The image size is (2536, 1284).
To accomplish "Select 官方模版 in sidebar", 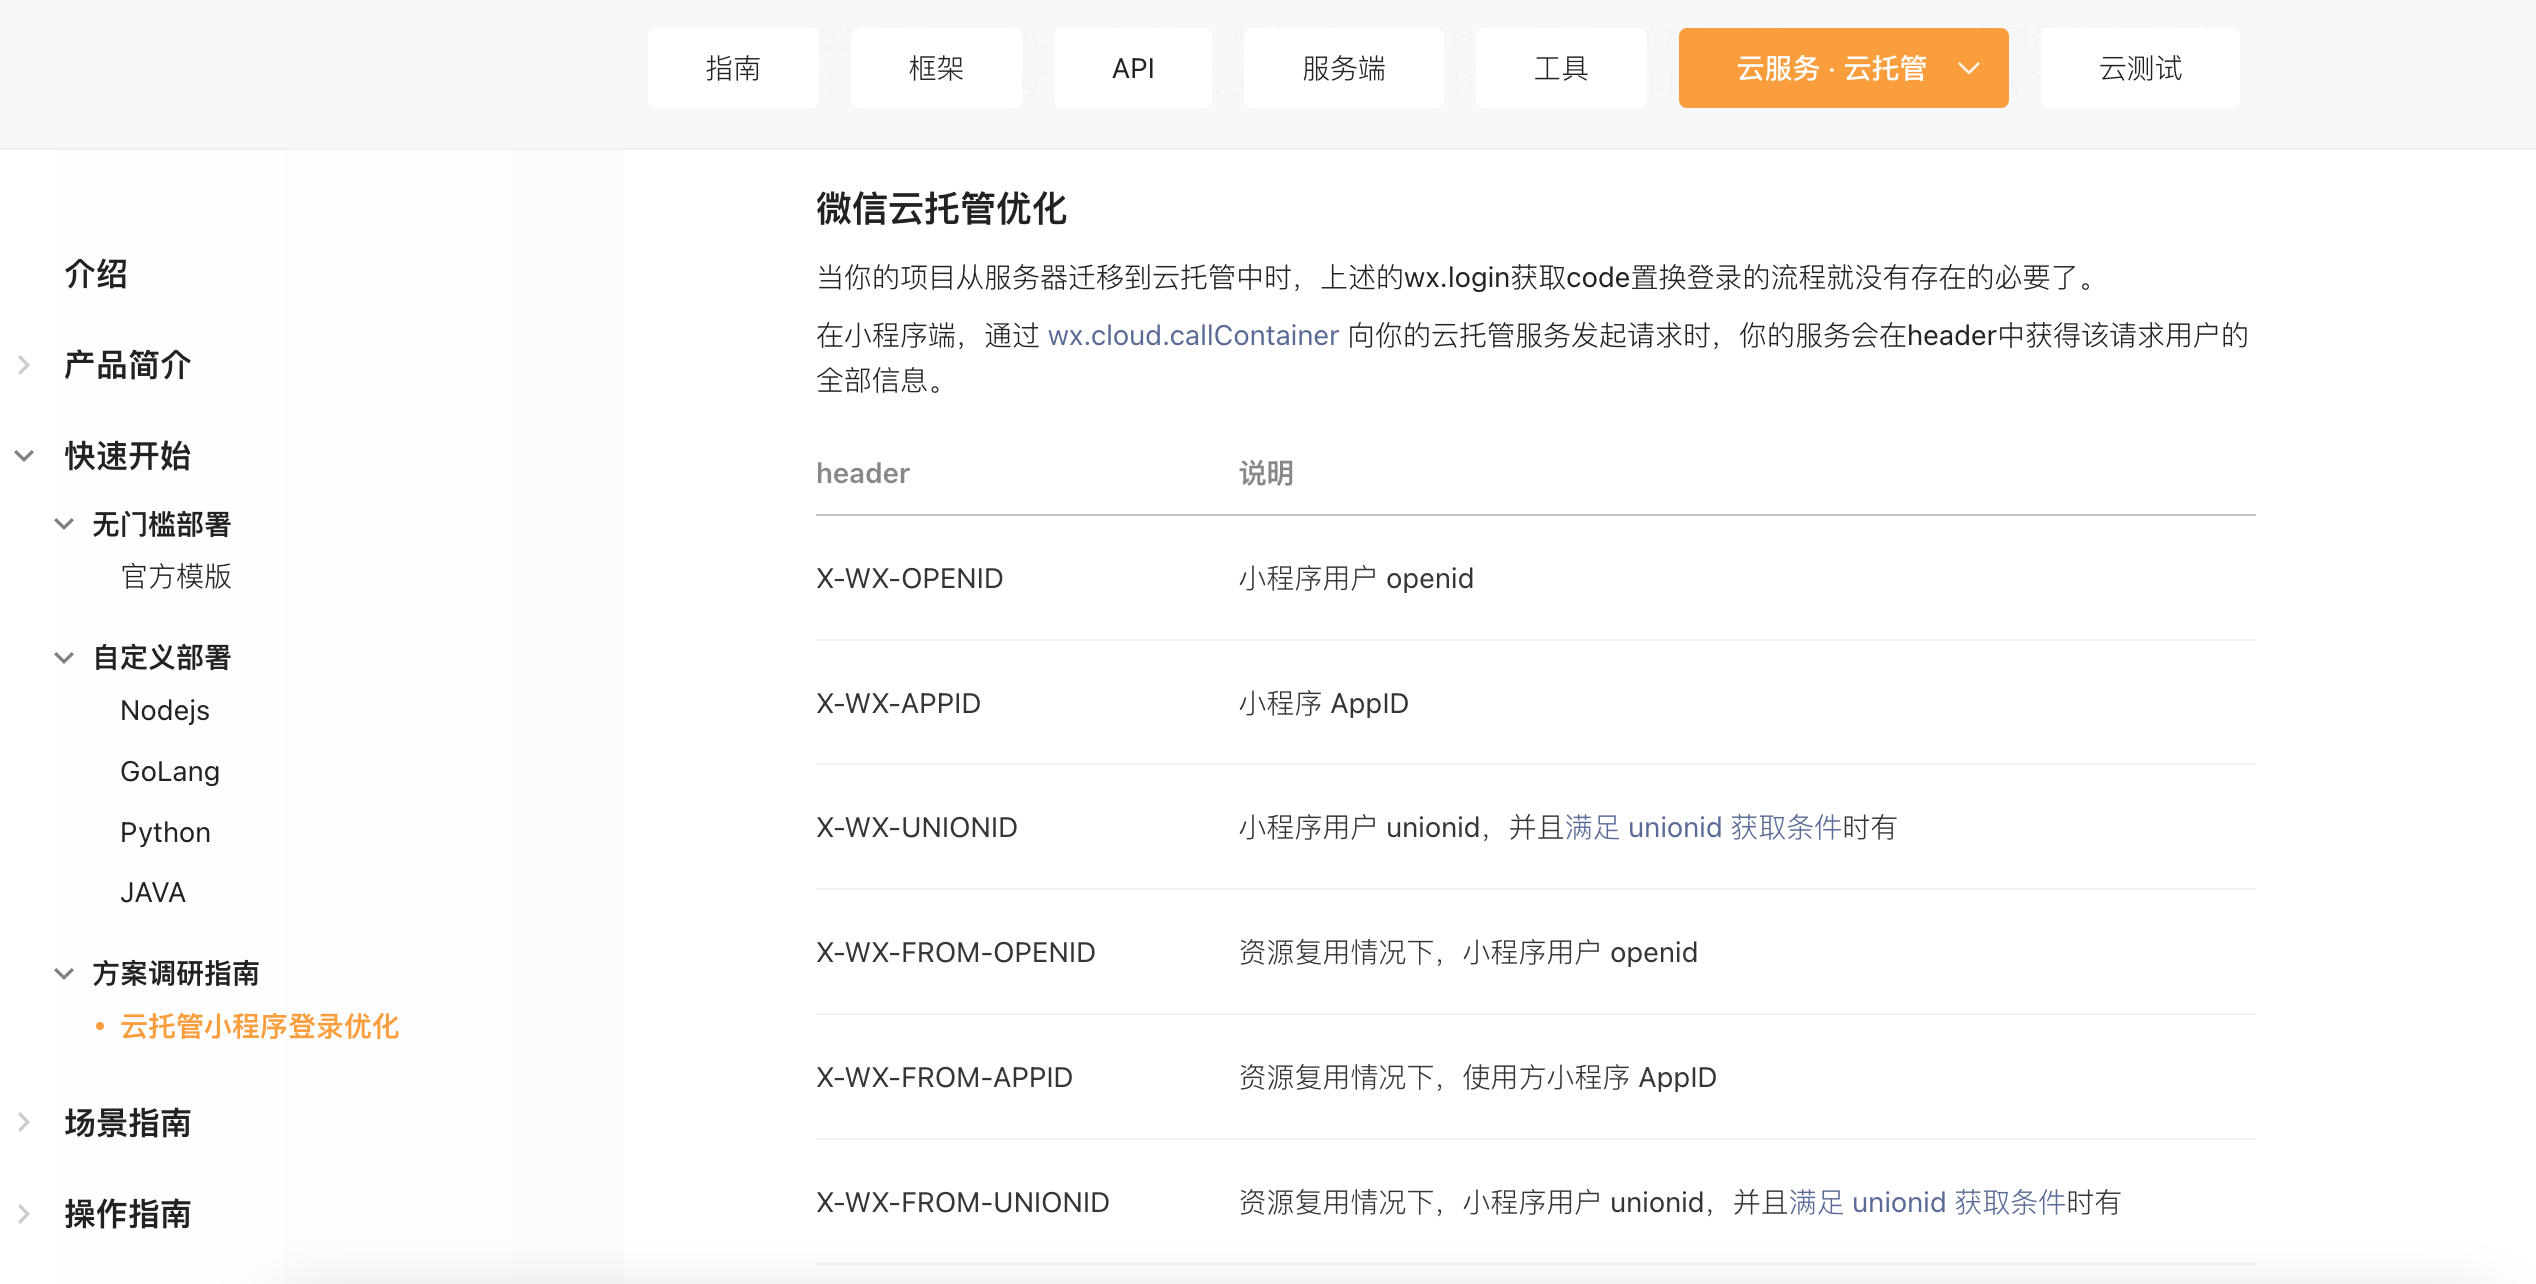I will (x=176, y=576).
